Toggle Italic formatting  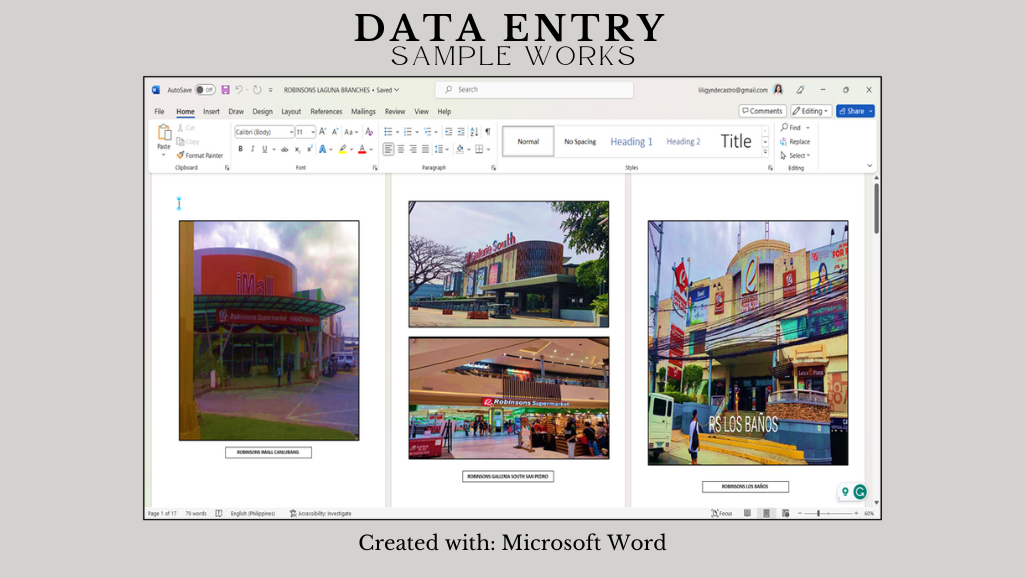(252, 149)
